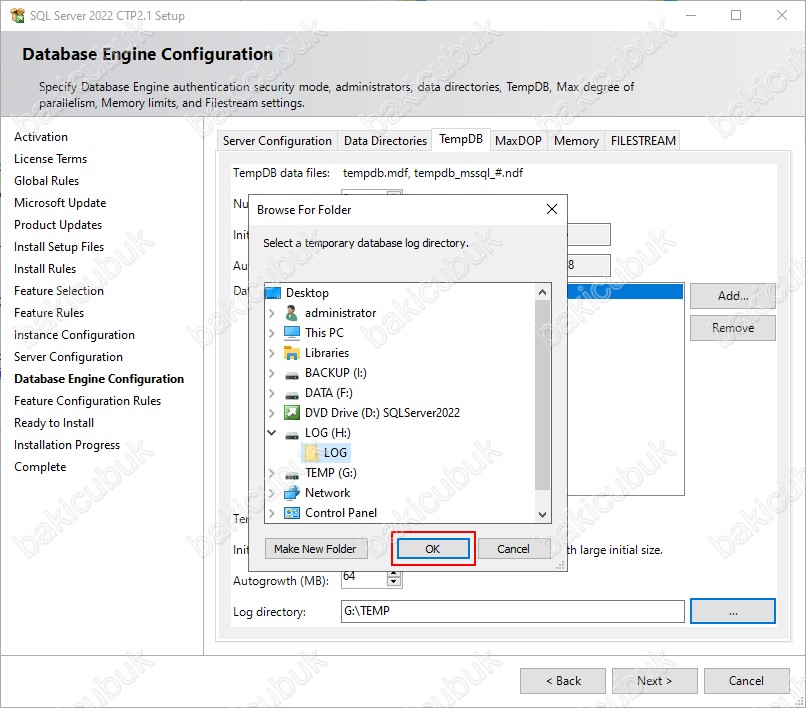Click the Remove data directory button
The image size is (806, 708).
tap(732, 328)
